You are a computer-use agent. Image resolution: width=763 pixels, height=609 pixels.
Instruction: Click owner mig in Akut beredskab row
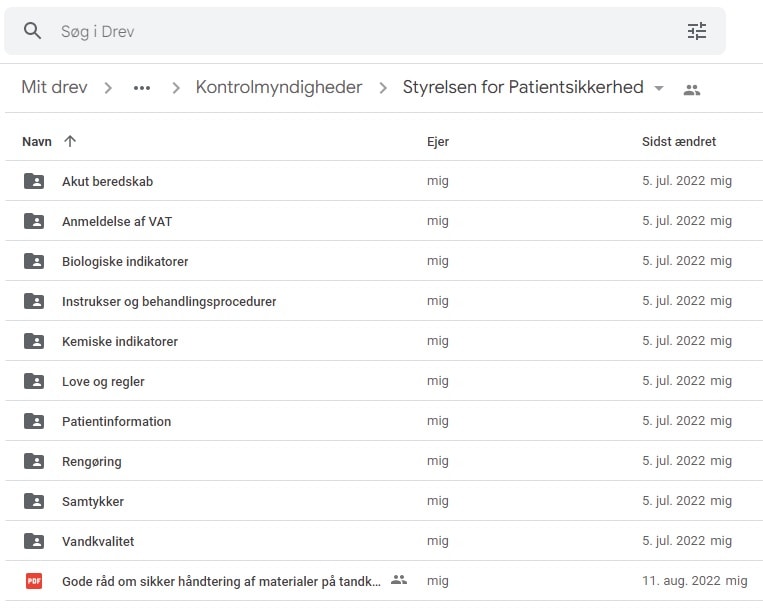[x=438, y=181]
